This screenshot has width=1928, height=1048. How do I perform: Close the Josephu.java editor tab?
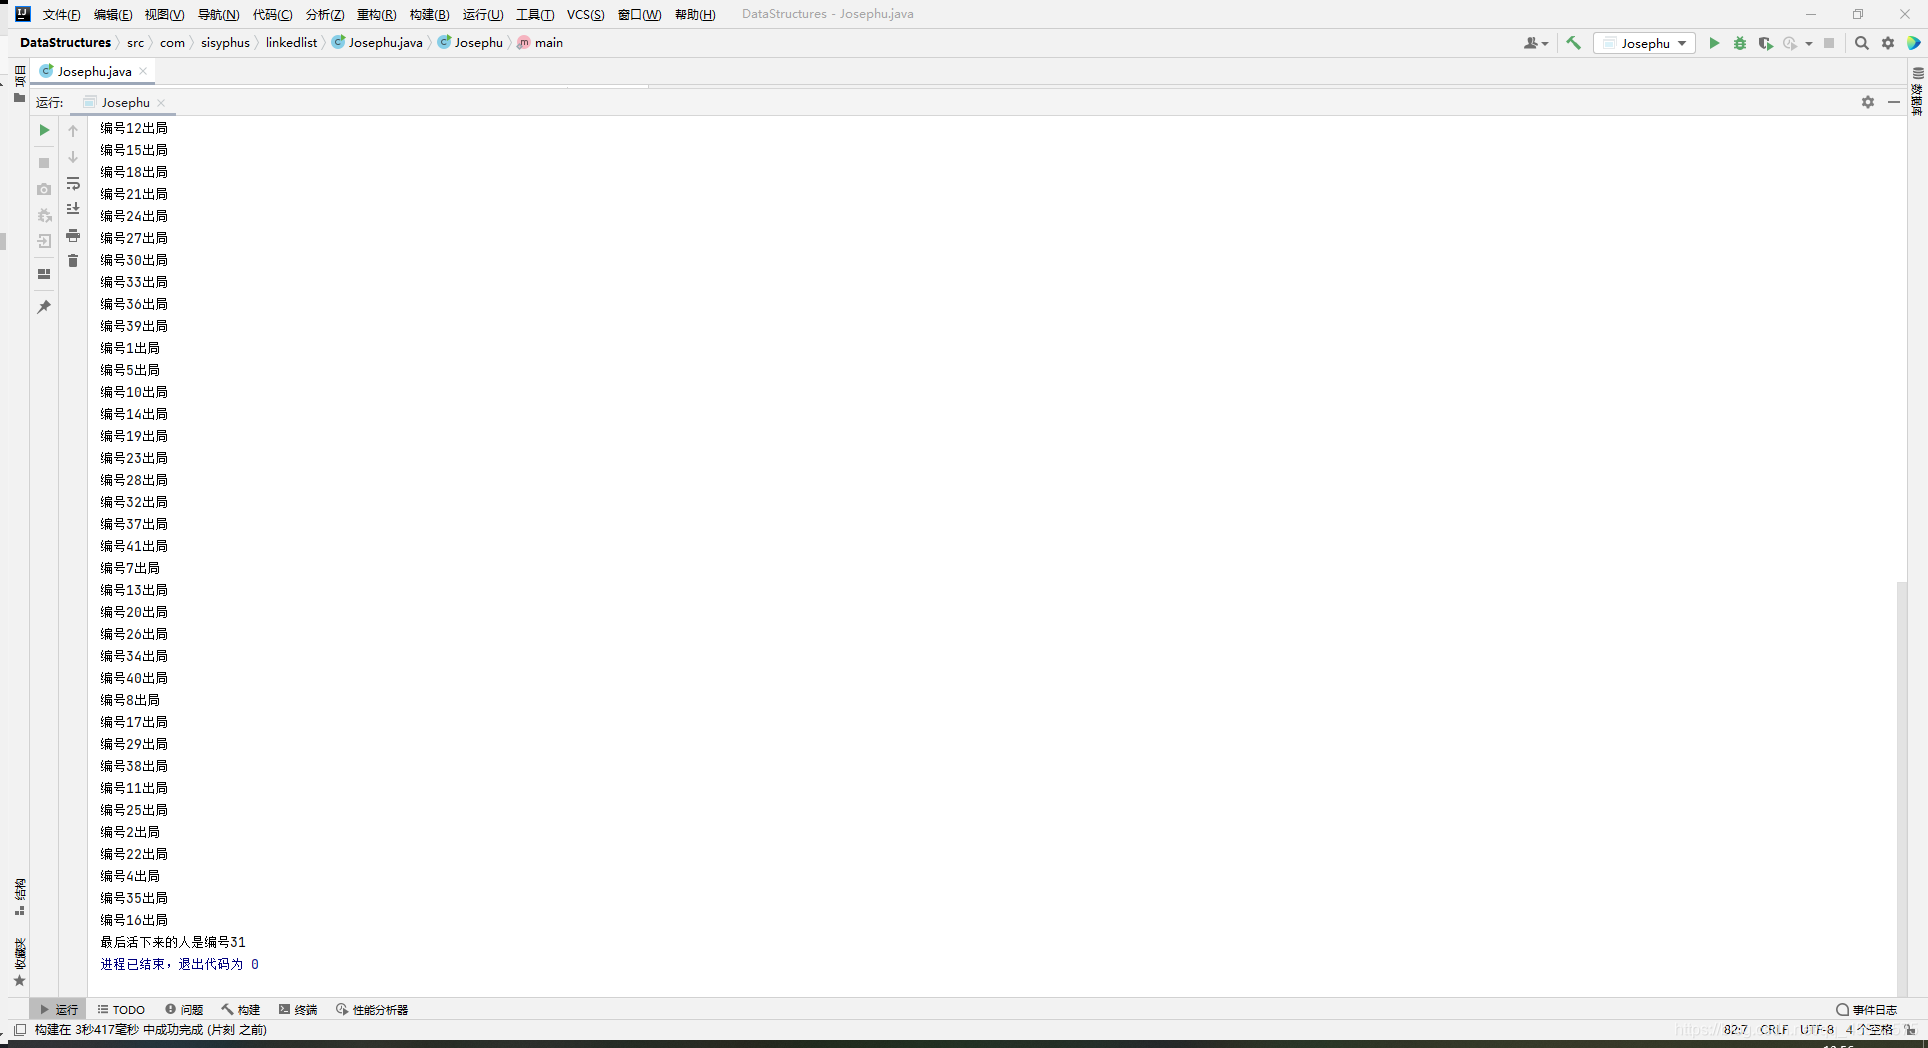[143, 71]
